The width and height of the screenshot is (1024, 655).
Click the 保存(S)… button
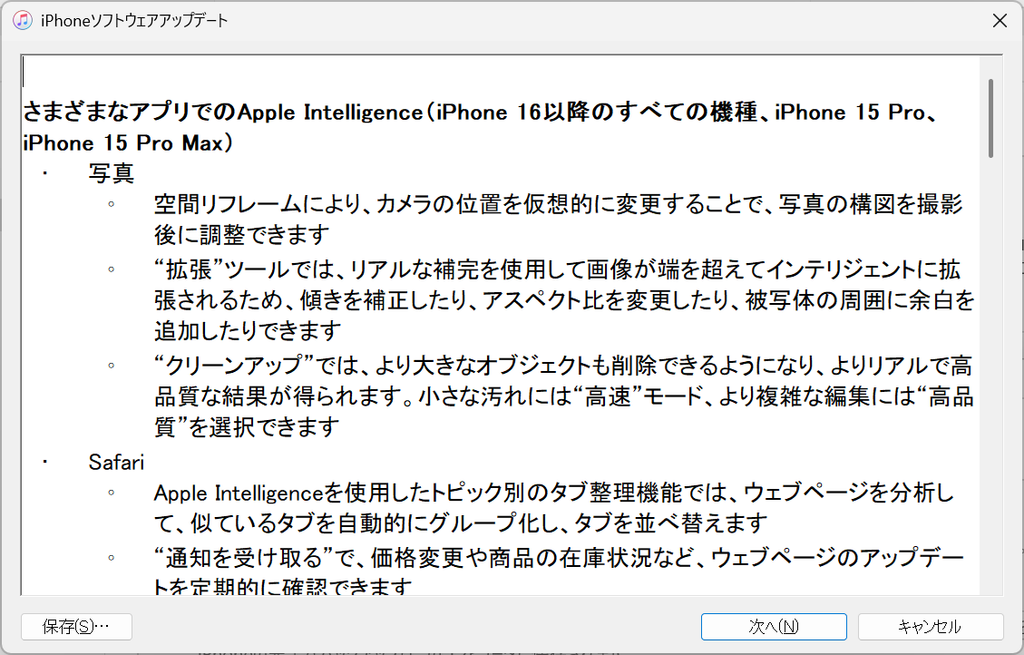coord(76,627)
